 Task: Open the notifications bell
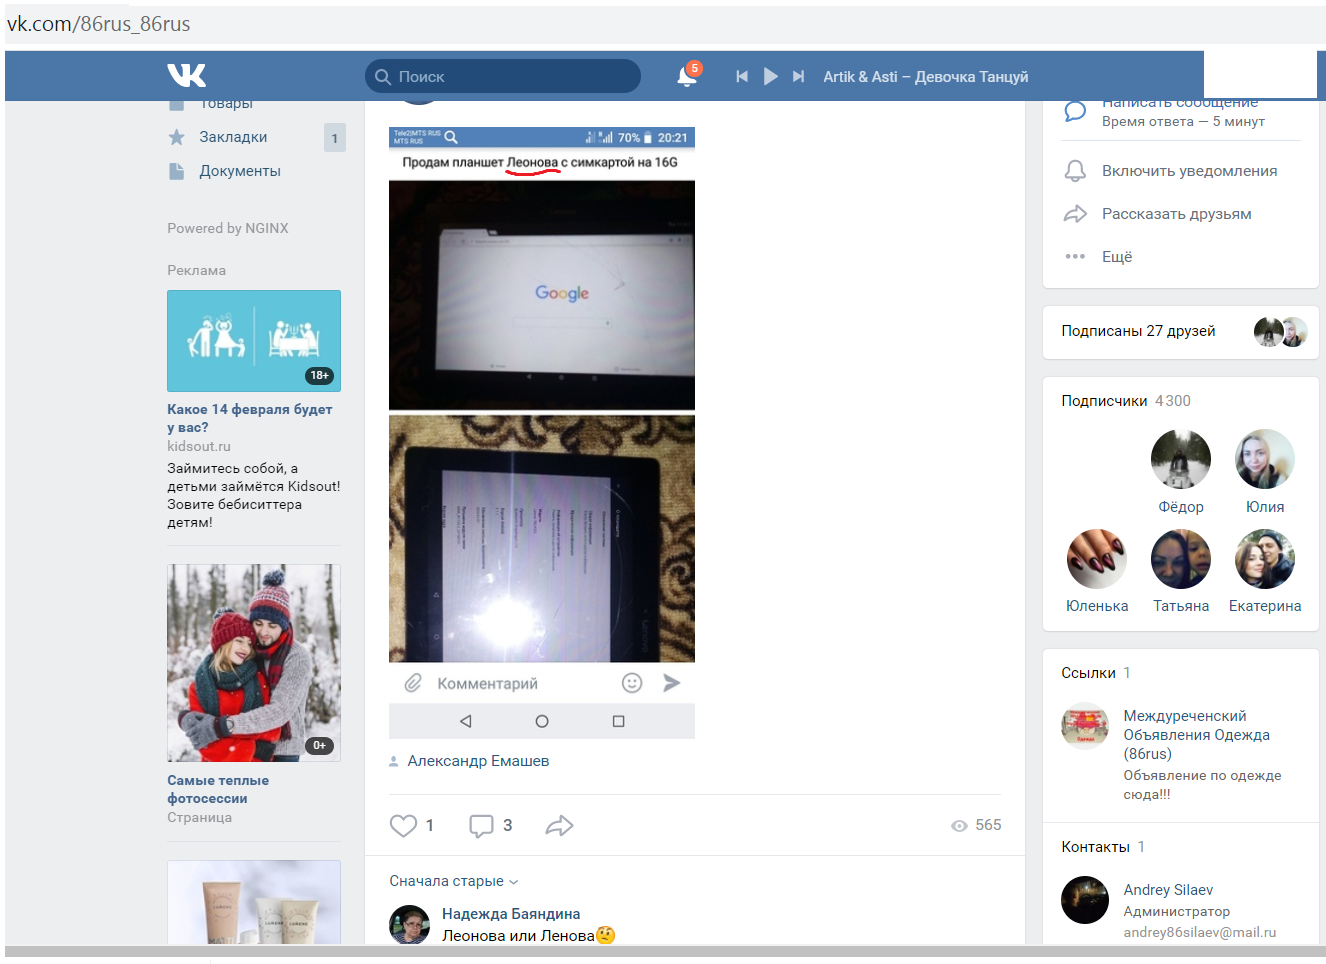coord(686,77)
